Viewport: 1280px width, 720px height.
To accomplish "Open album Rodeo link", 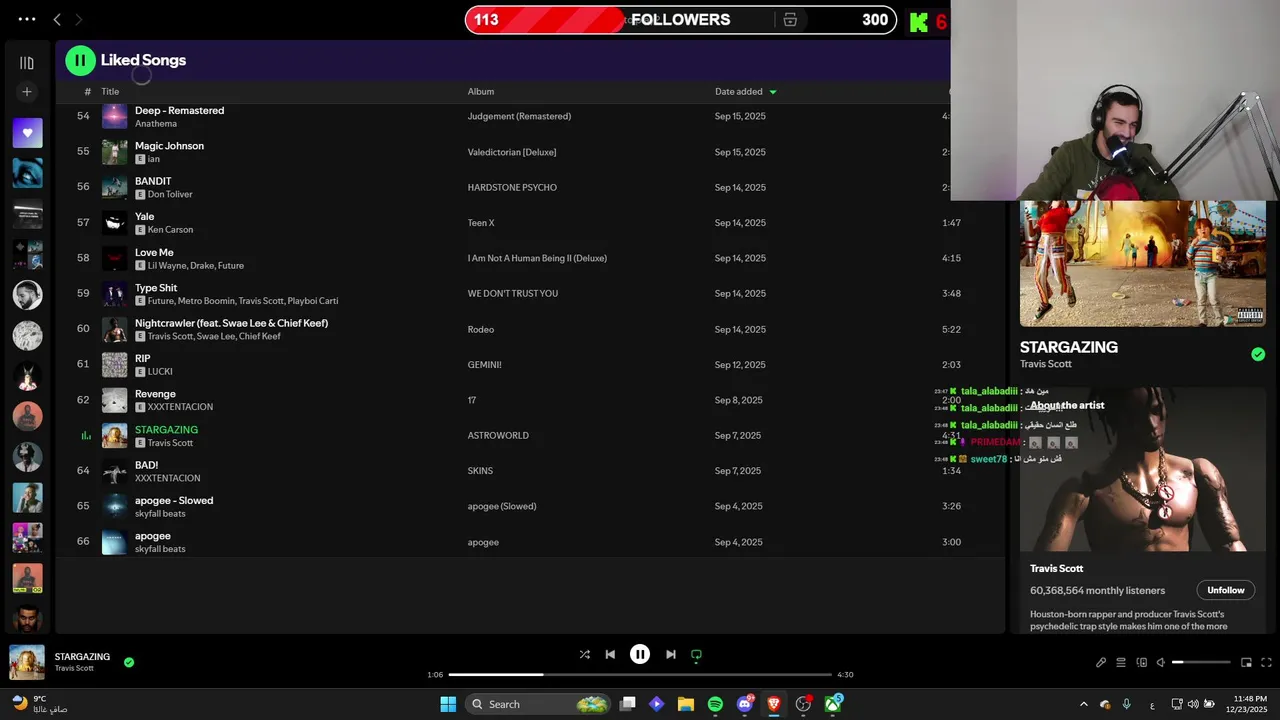I will coord(481,330).
